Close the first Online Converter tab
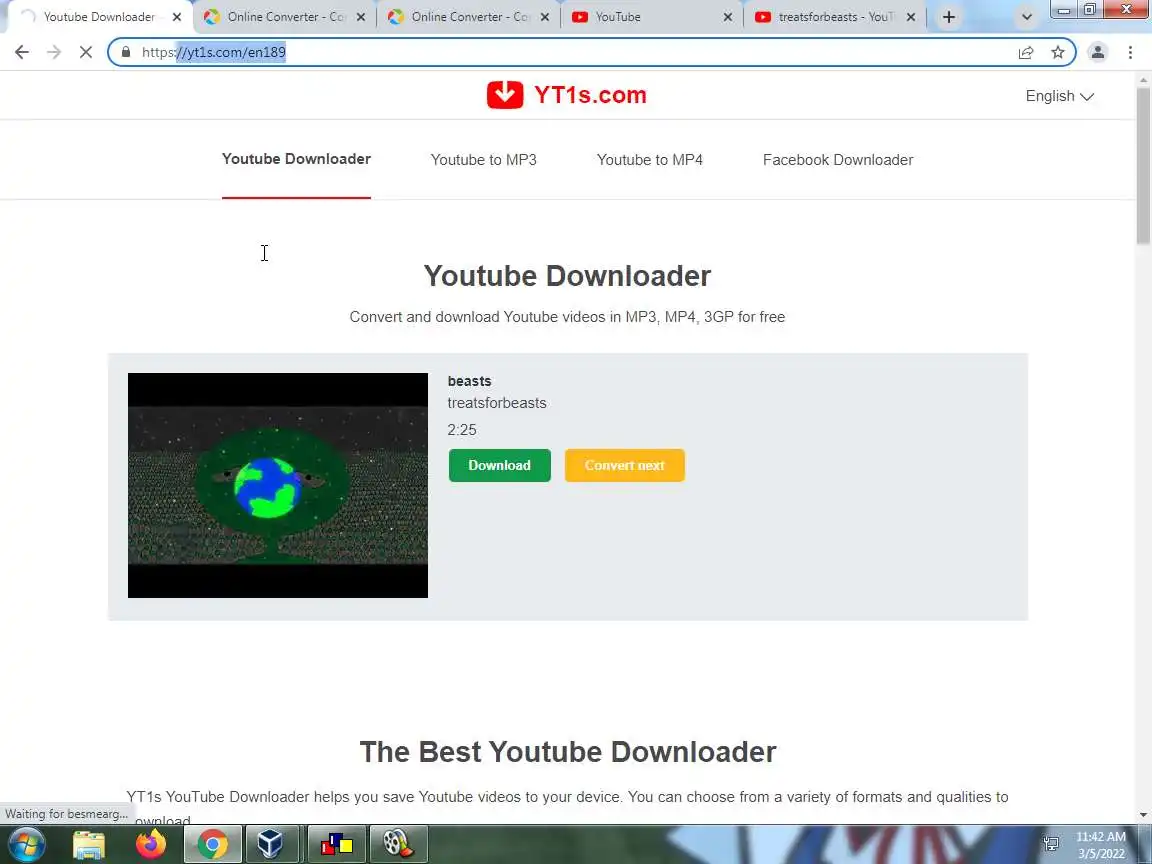 click(361, 17)
